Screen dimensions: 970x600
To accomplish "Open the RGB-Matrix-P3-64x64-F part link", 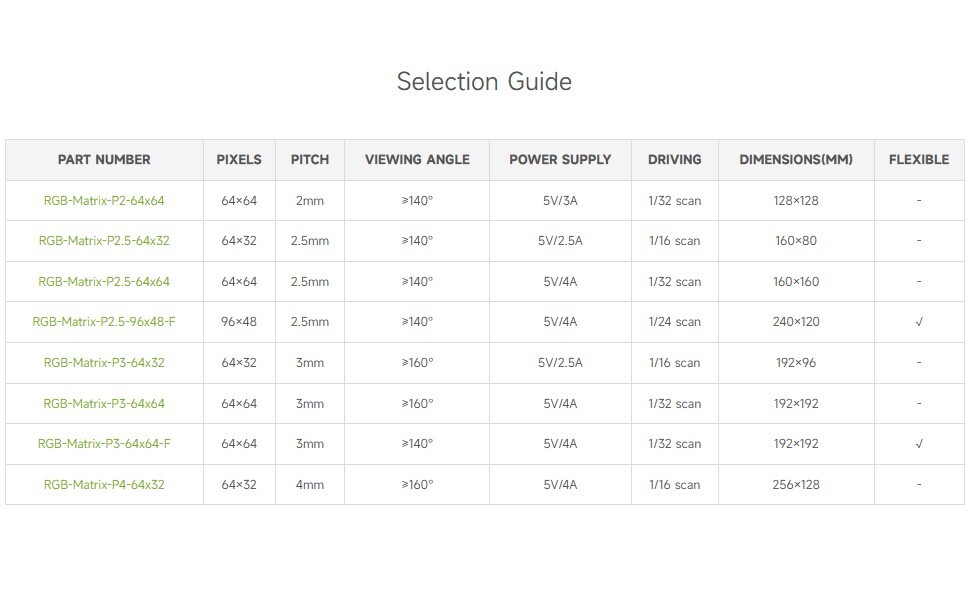I will (104, 444).
